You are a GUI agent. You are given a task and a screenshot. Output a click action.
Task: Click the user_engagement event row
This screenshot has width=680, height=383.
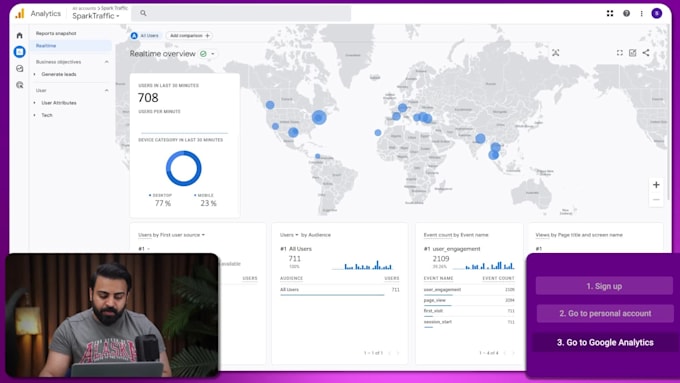coord(469,290)
